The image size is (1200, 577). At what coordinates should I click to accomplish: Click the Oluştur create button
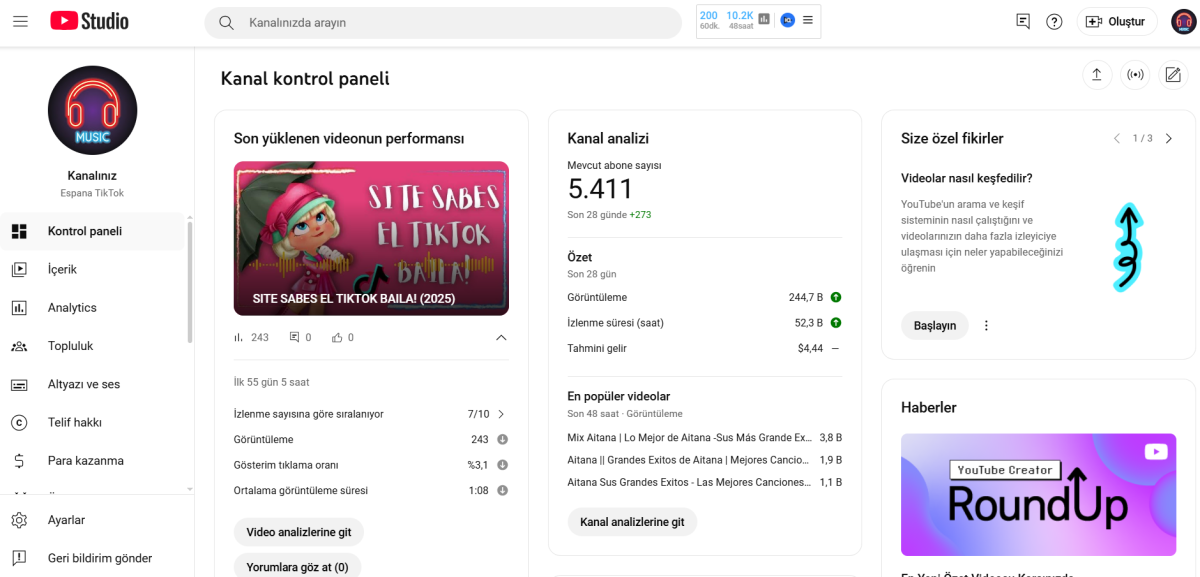pyautogui.click(x=1117, y=21)
